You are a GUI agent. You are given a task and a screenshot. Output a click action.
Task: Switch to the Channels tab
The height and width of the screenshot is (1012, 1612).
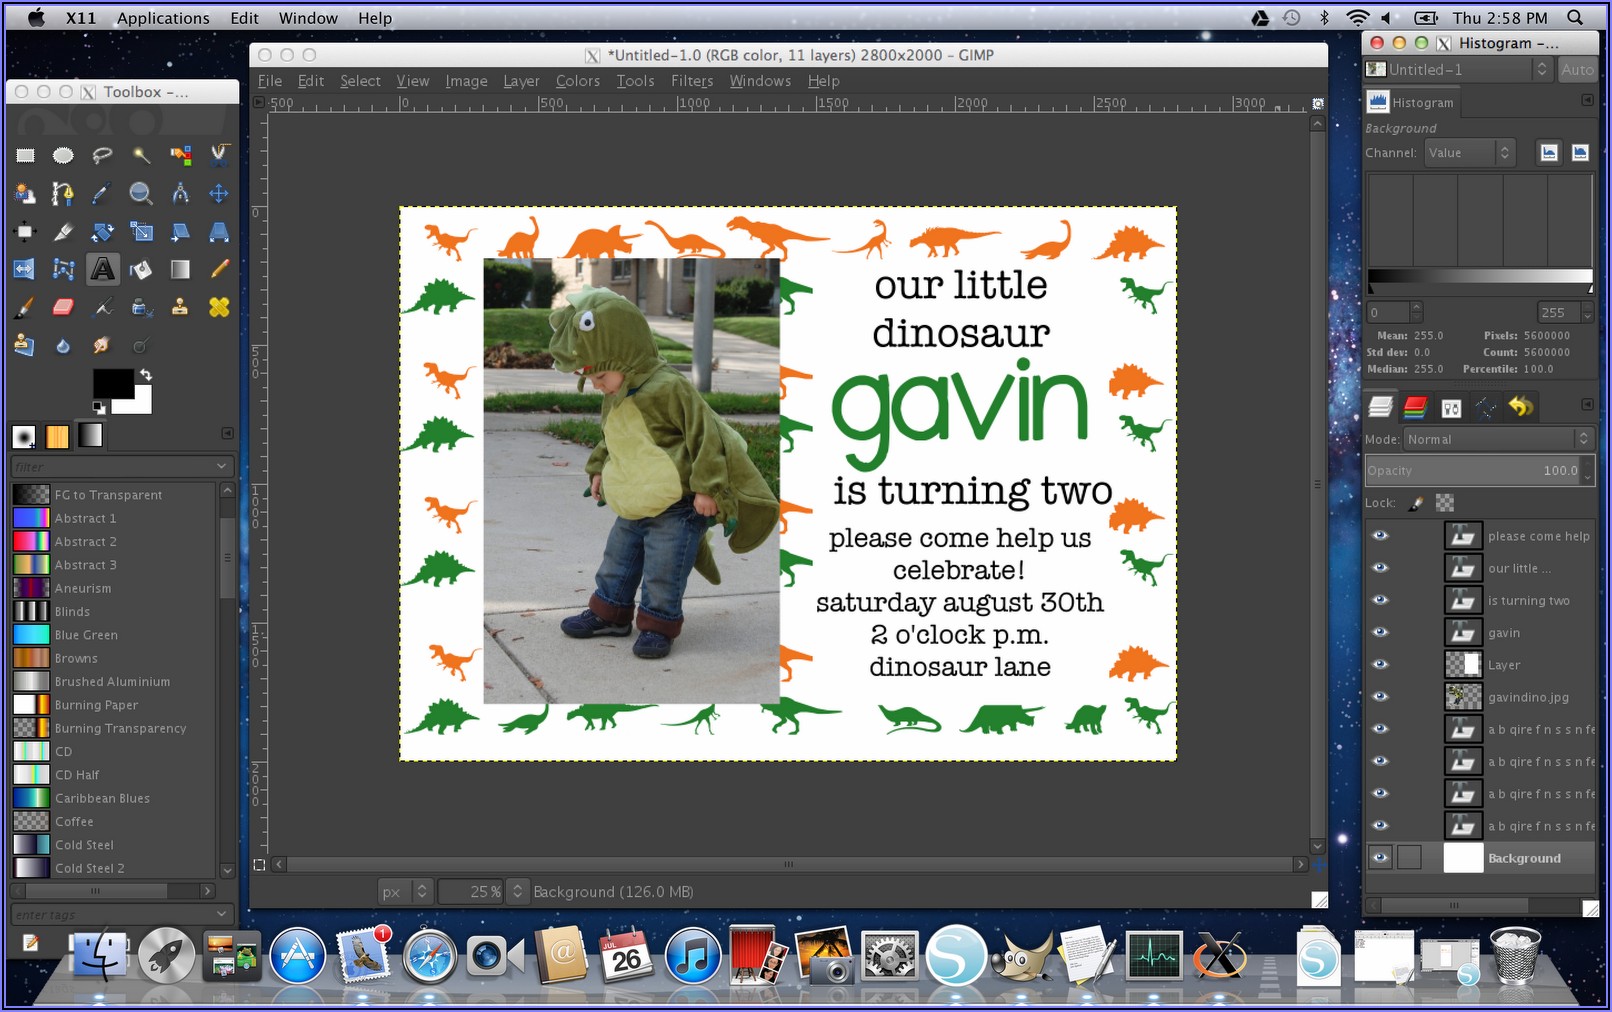tap(1415, 407)
